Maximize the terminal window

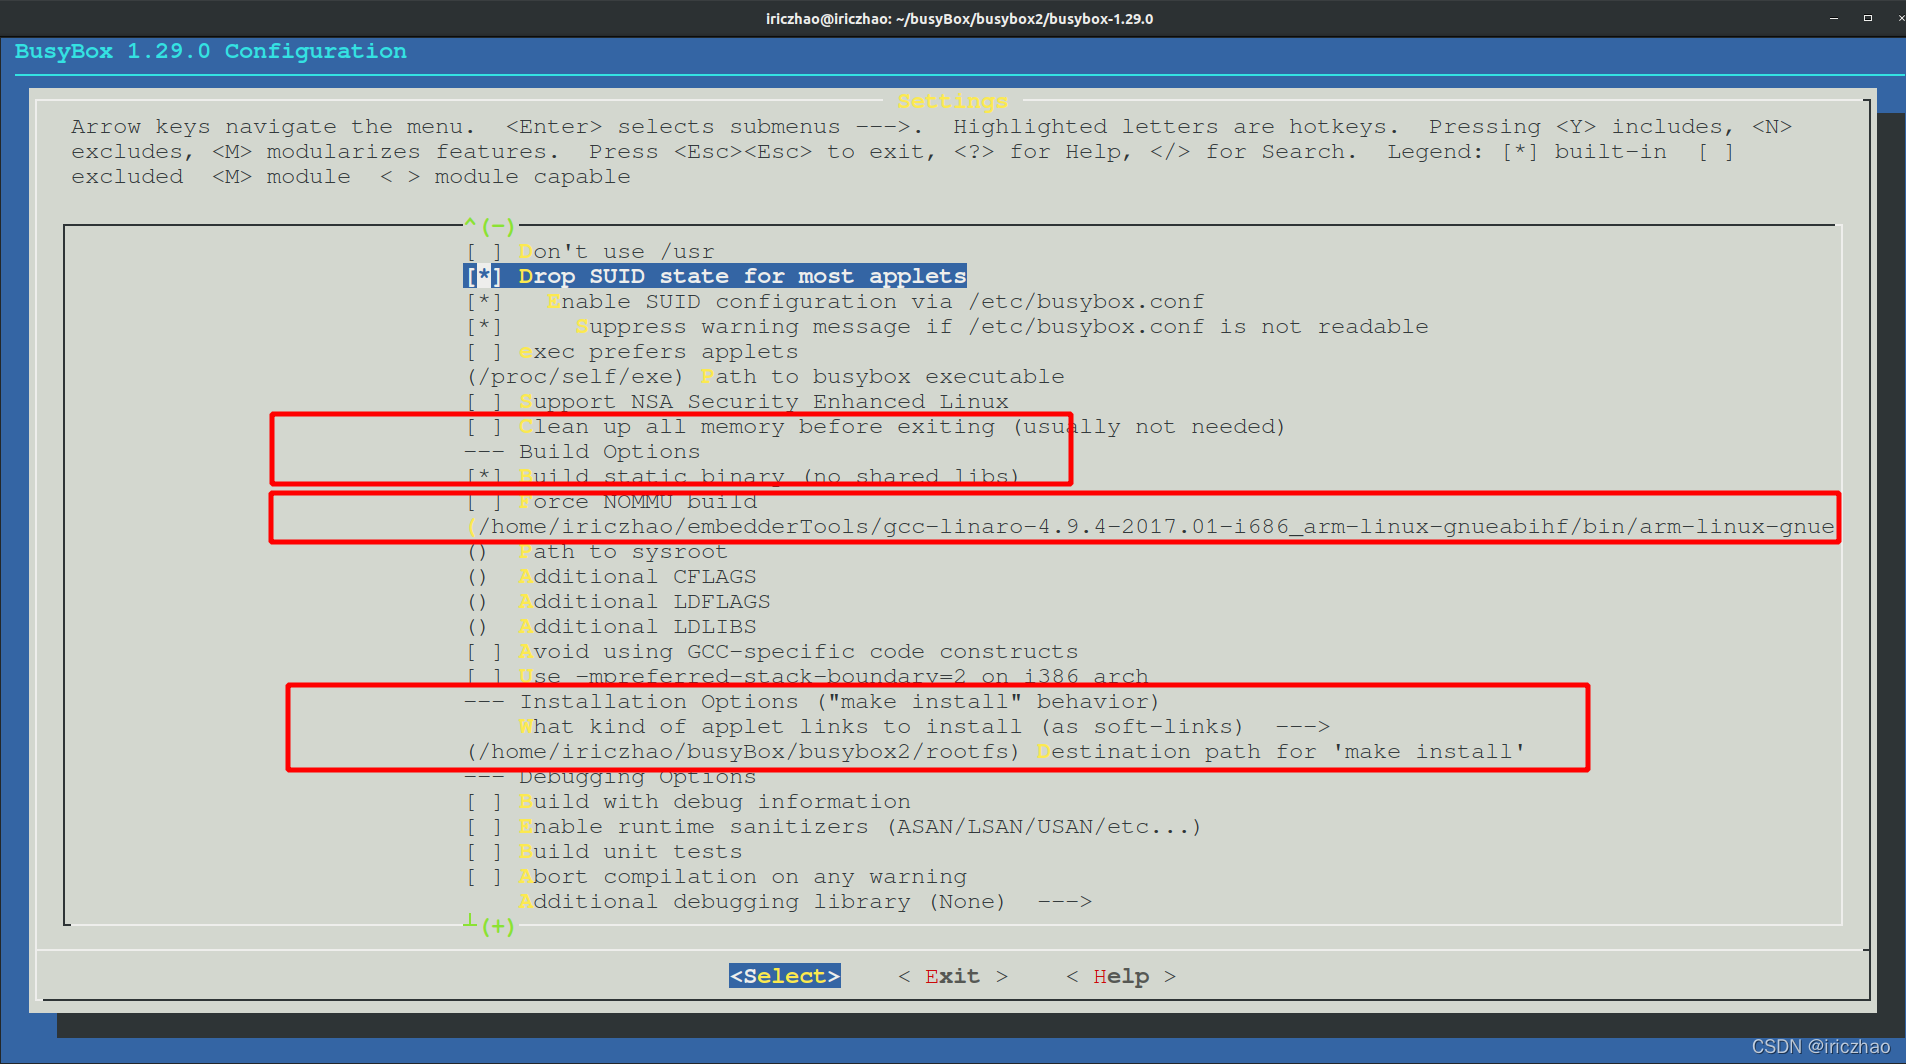coord(1867,18)
